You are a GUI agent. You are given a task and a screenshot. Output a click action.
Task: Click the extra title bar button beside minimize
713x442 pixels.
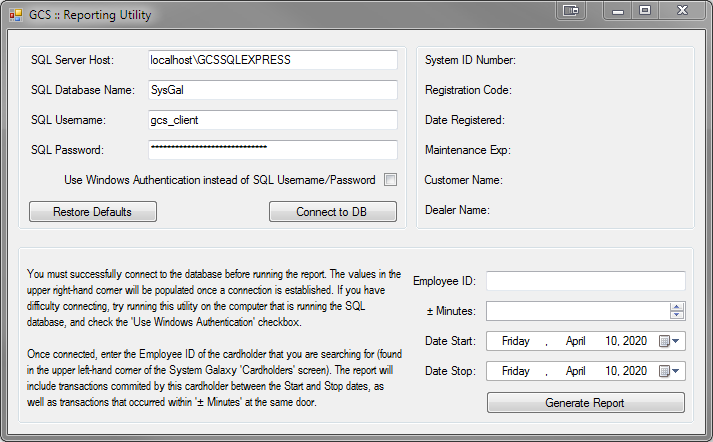coord(571,10)
